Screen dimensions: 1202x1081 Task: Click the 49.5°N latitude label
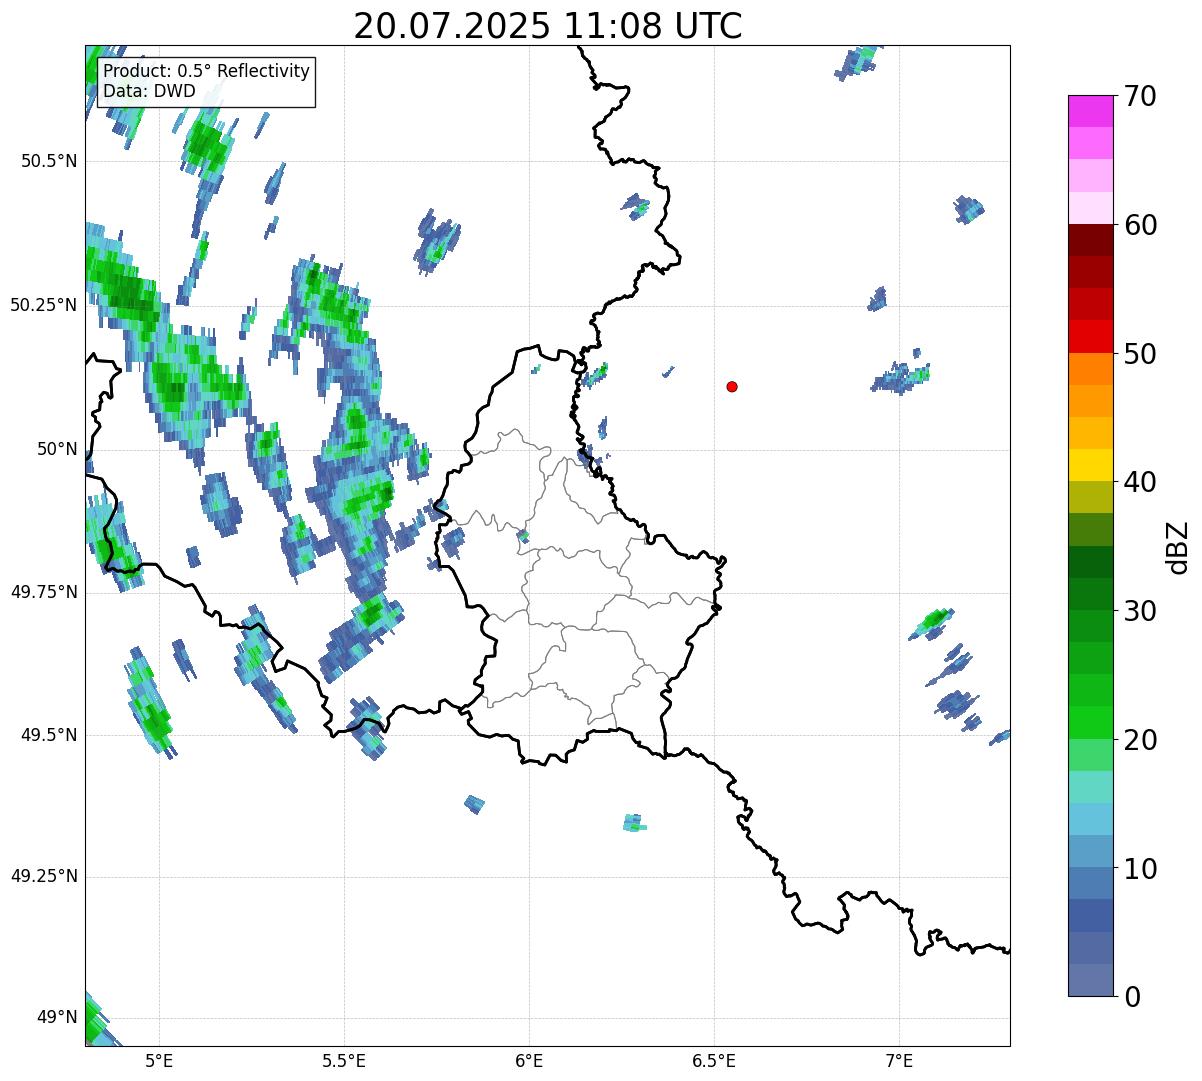pyautogui.click(x=48, y=735)
